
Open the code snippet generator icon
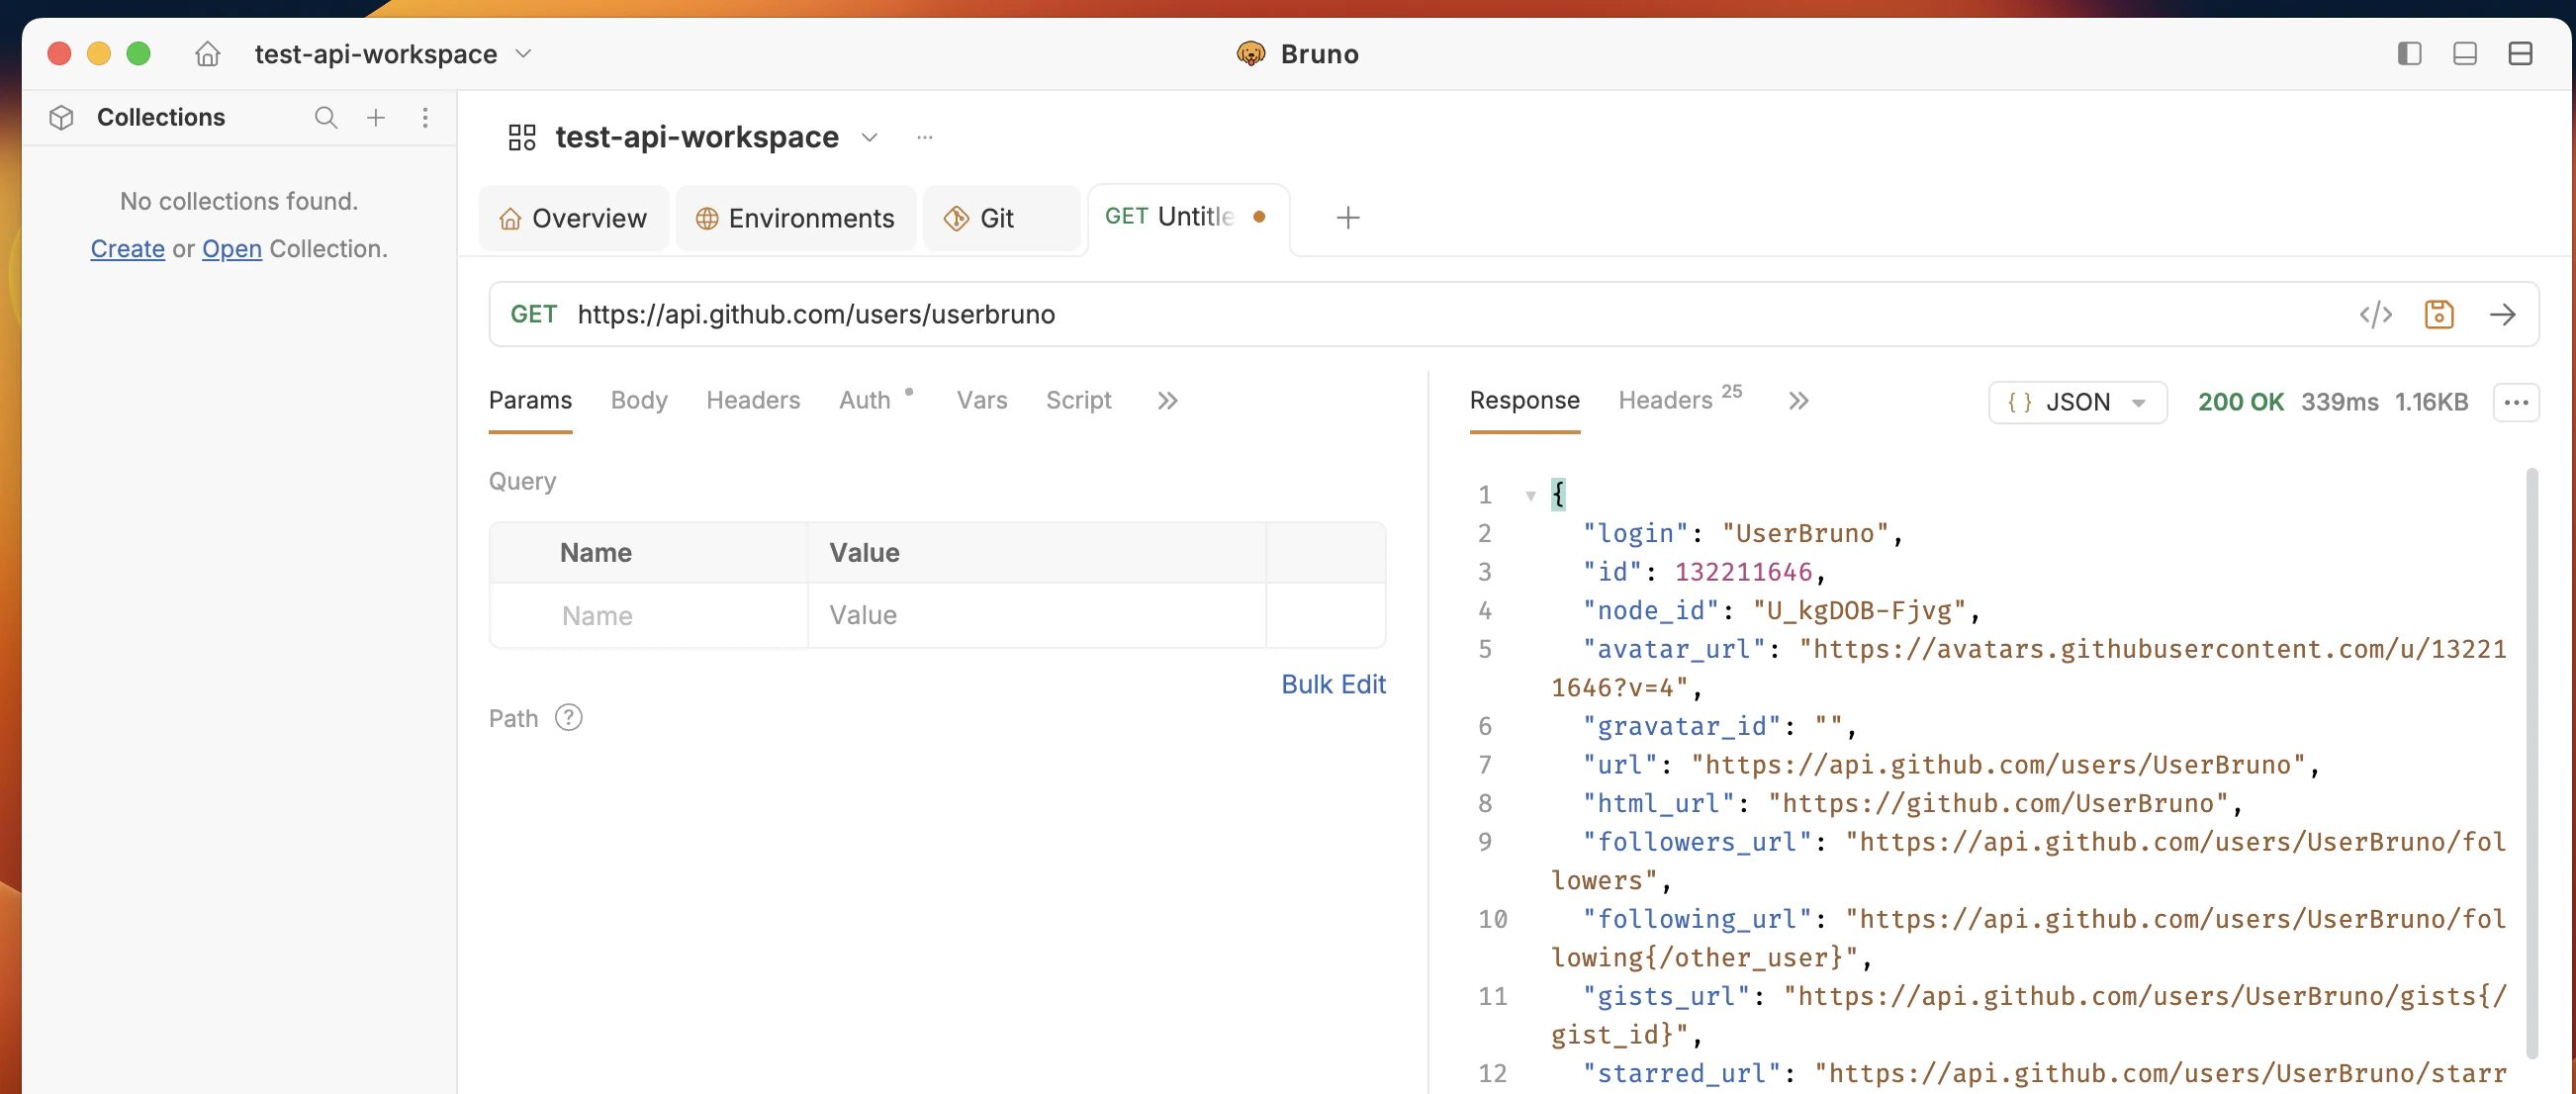(x=2377, y=314)
